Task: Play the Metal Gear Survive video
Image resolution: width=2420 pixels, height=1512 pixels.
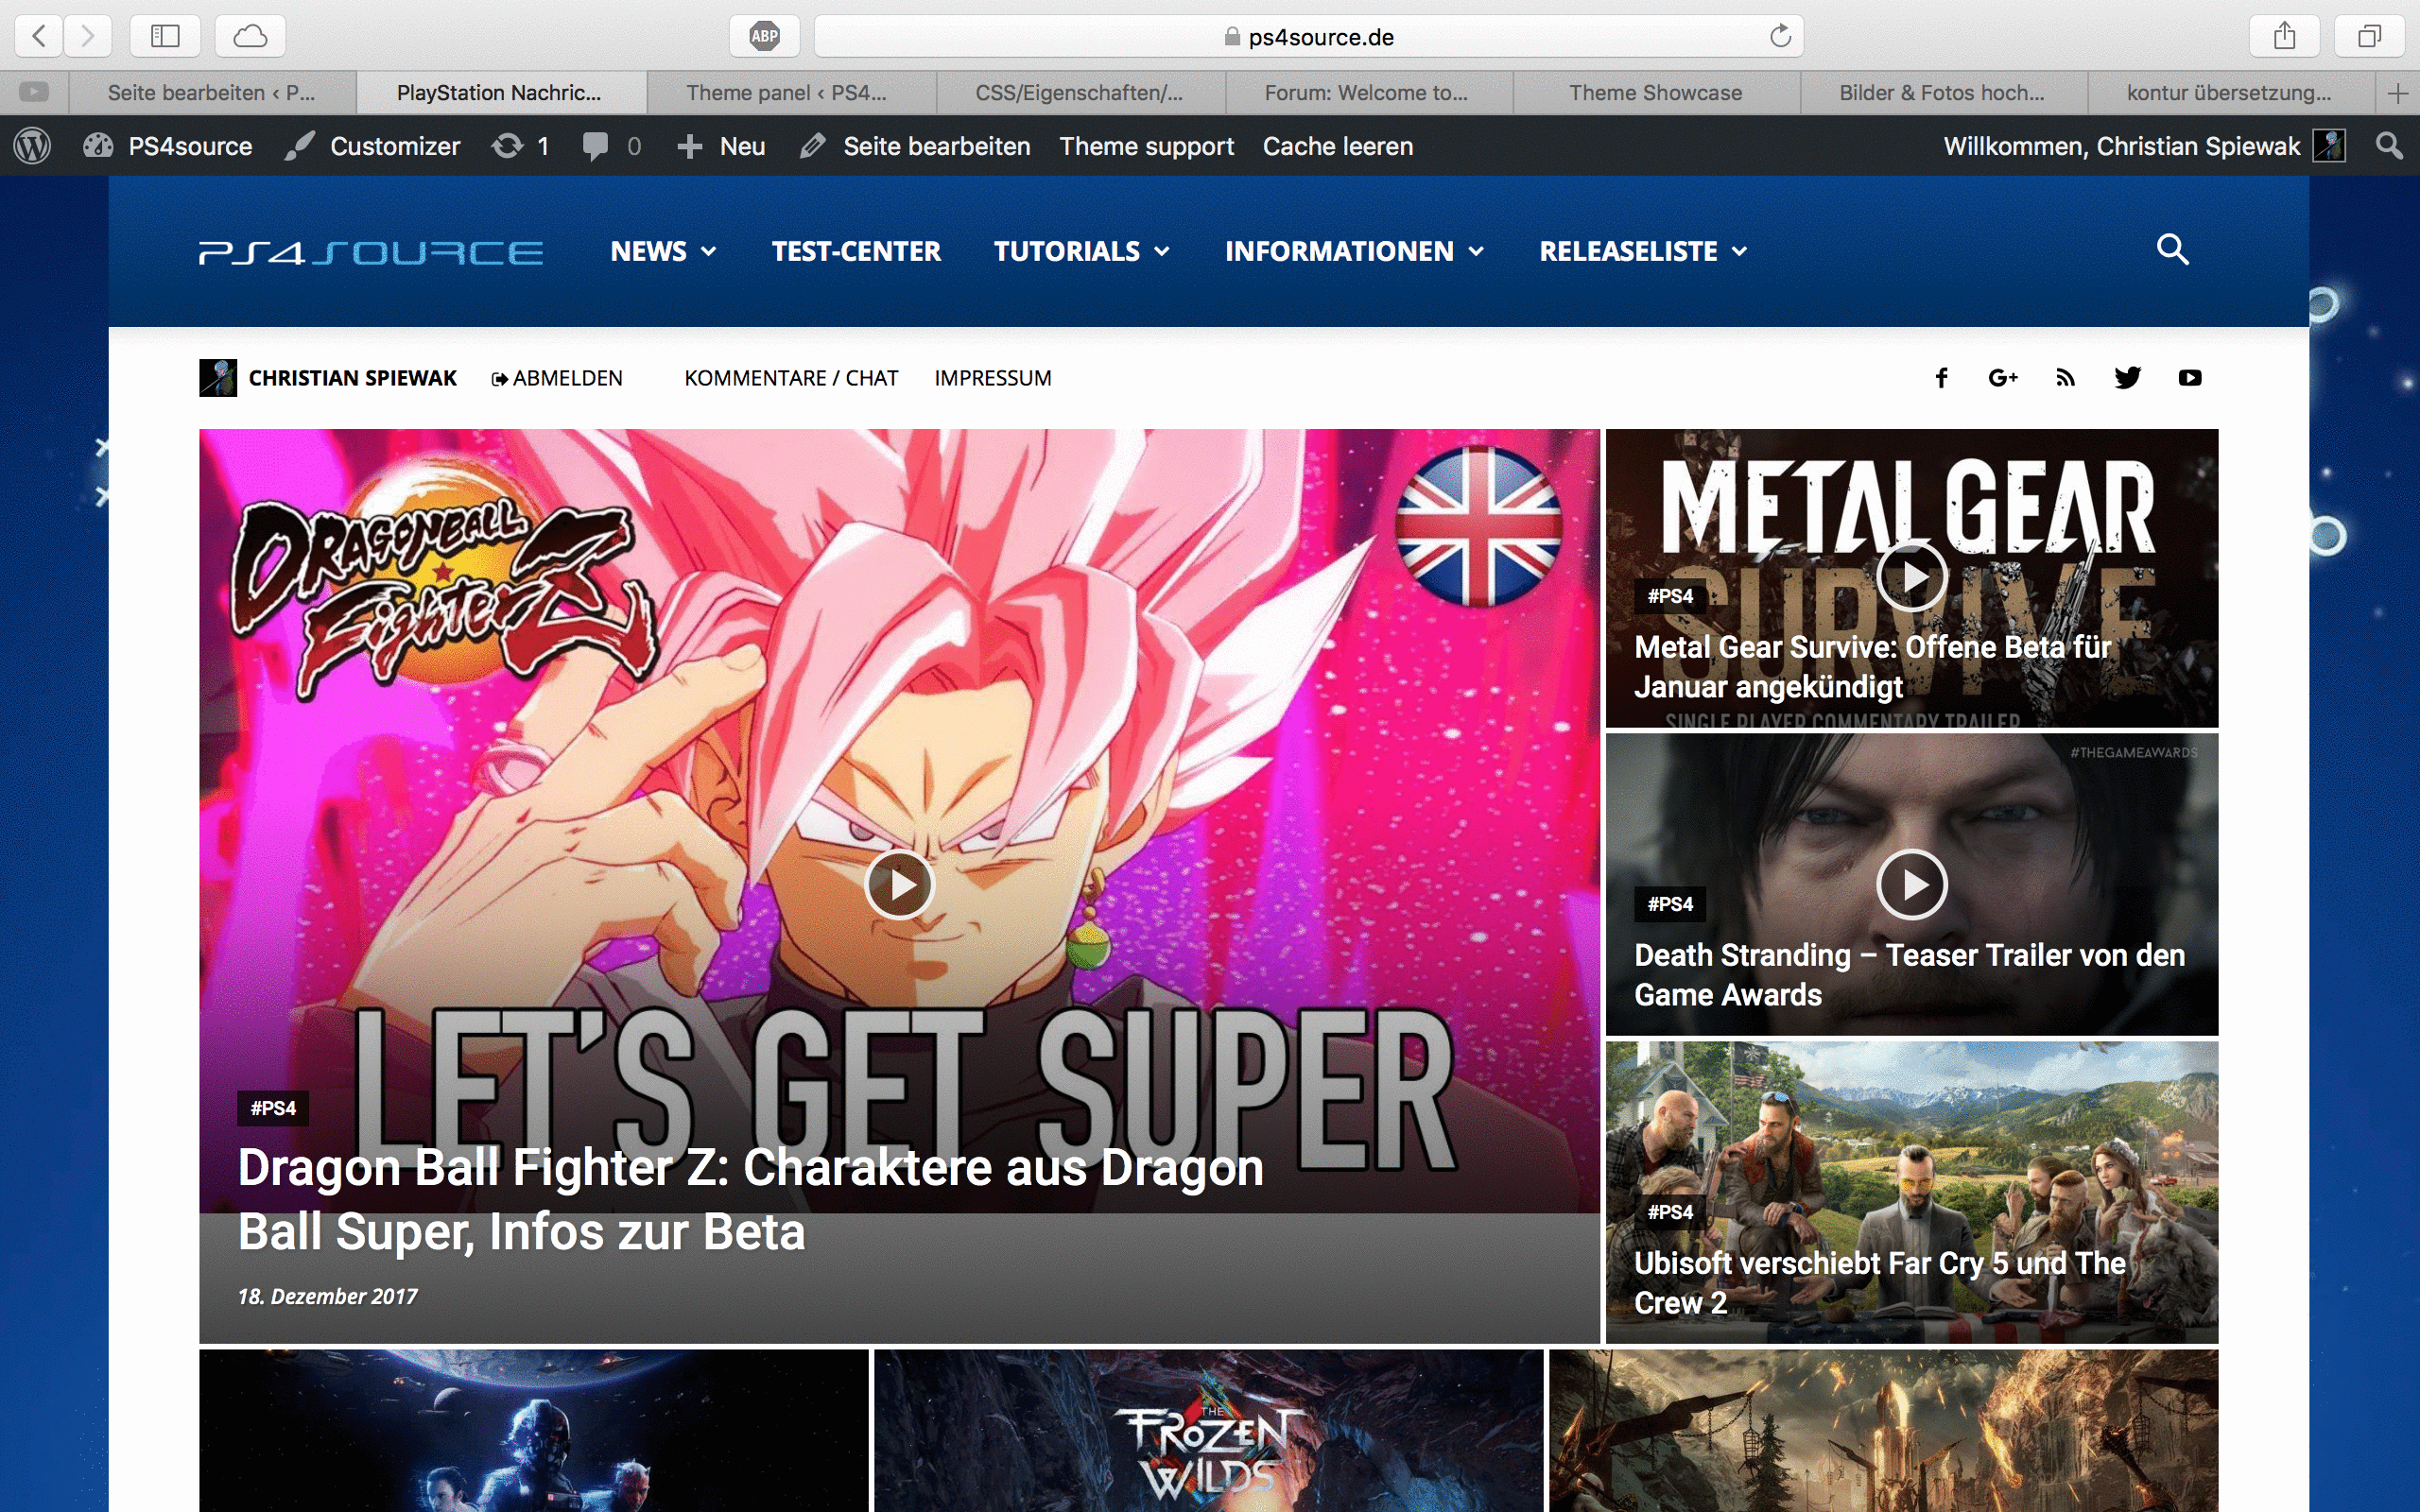Action: tap(1911, 577)
